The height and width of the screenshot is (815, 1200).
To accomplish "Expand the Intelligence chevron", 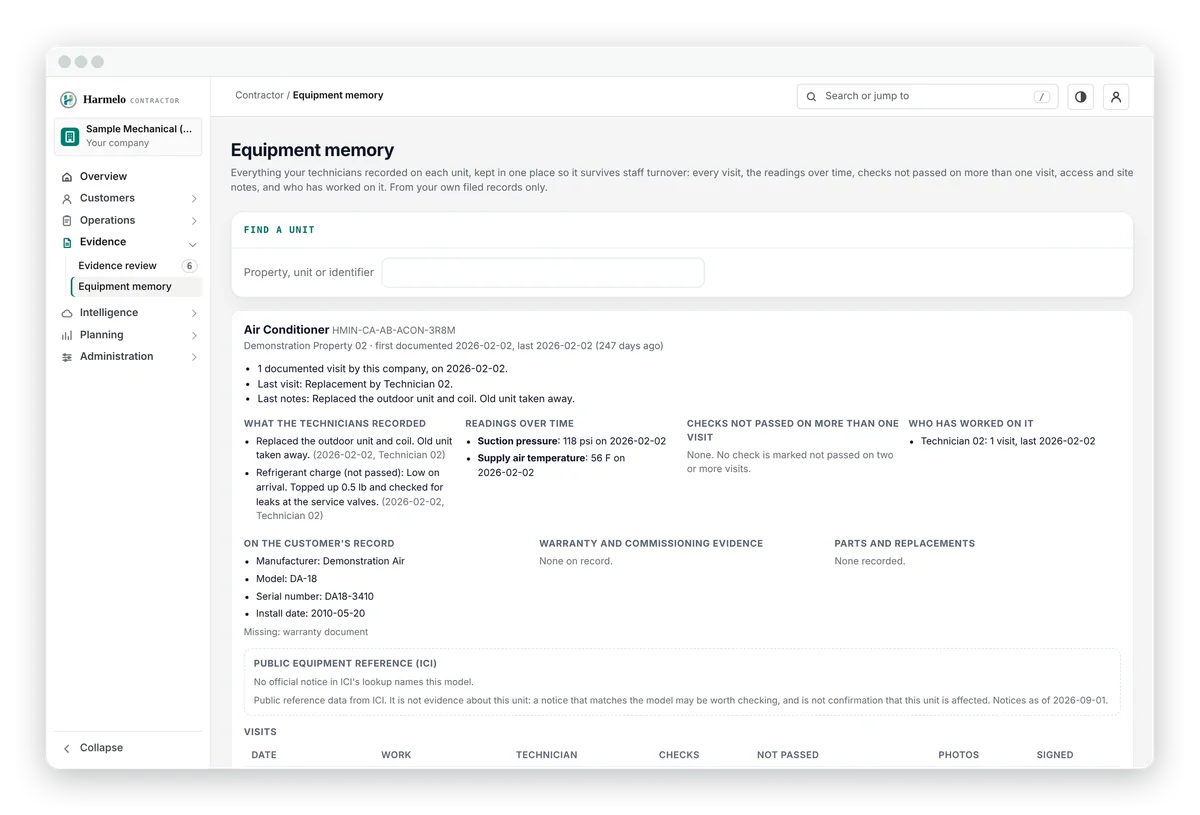I will (193, 314).
